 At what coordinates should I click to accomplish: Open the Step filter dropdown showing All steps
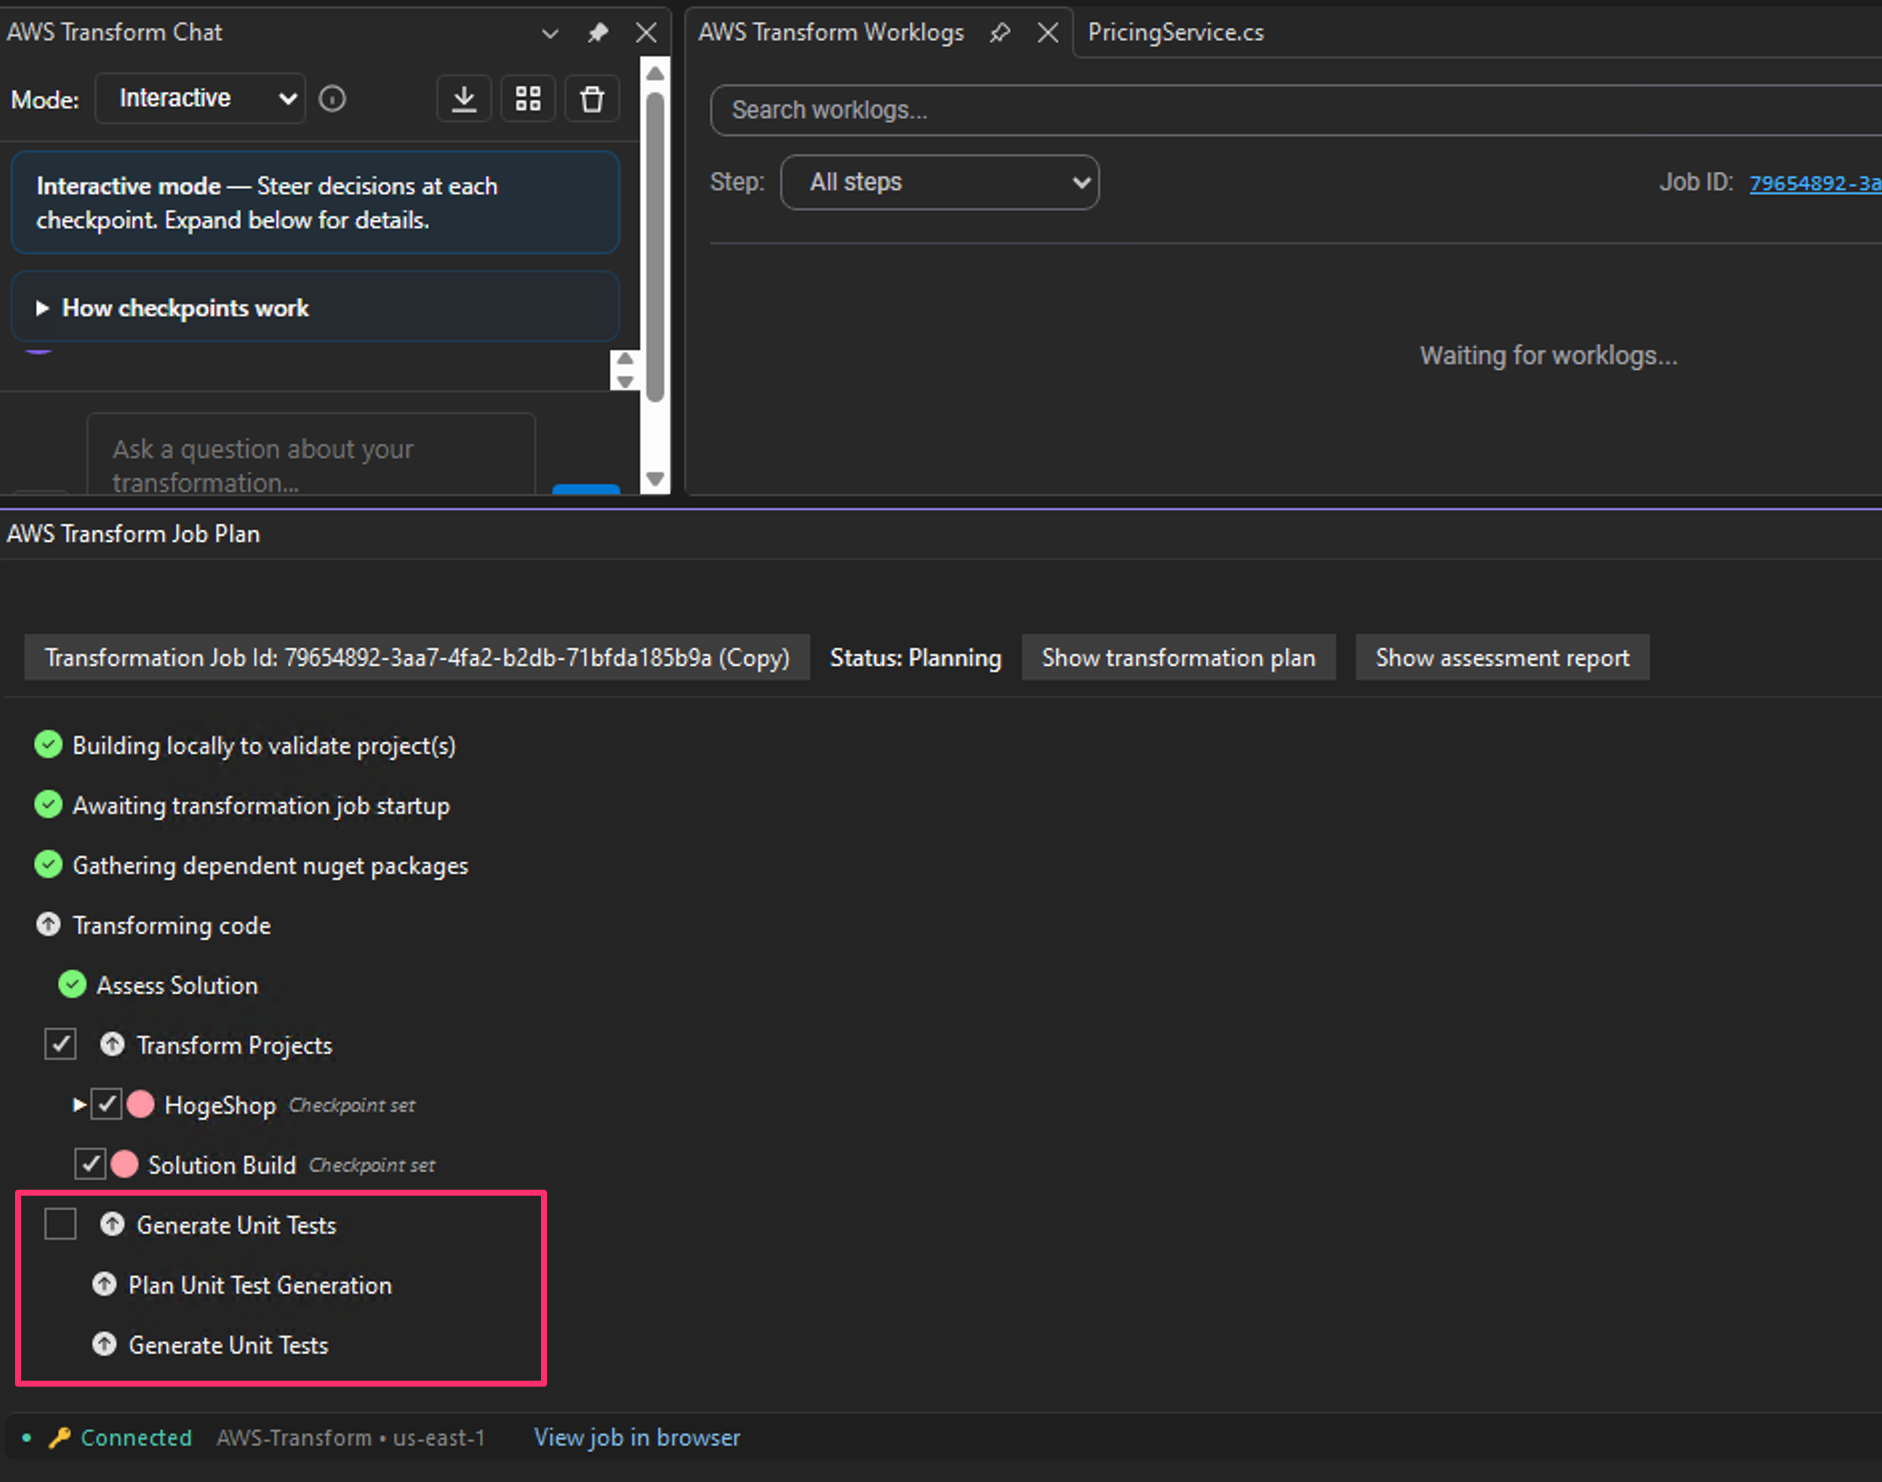(x=940, y=182)
